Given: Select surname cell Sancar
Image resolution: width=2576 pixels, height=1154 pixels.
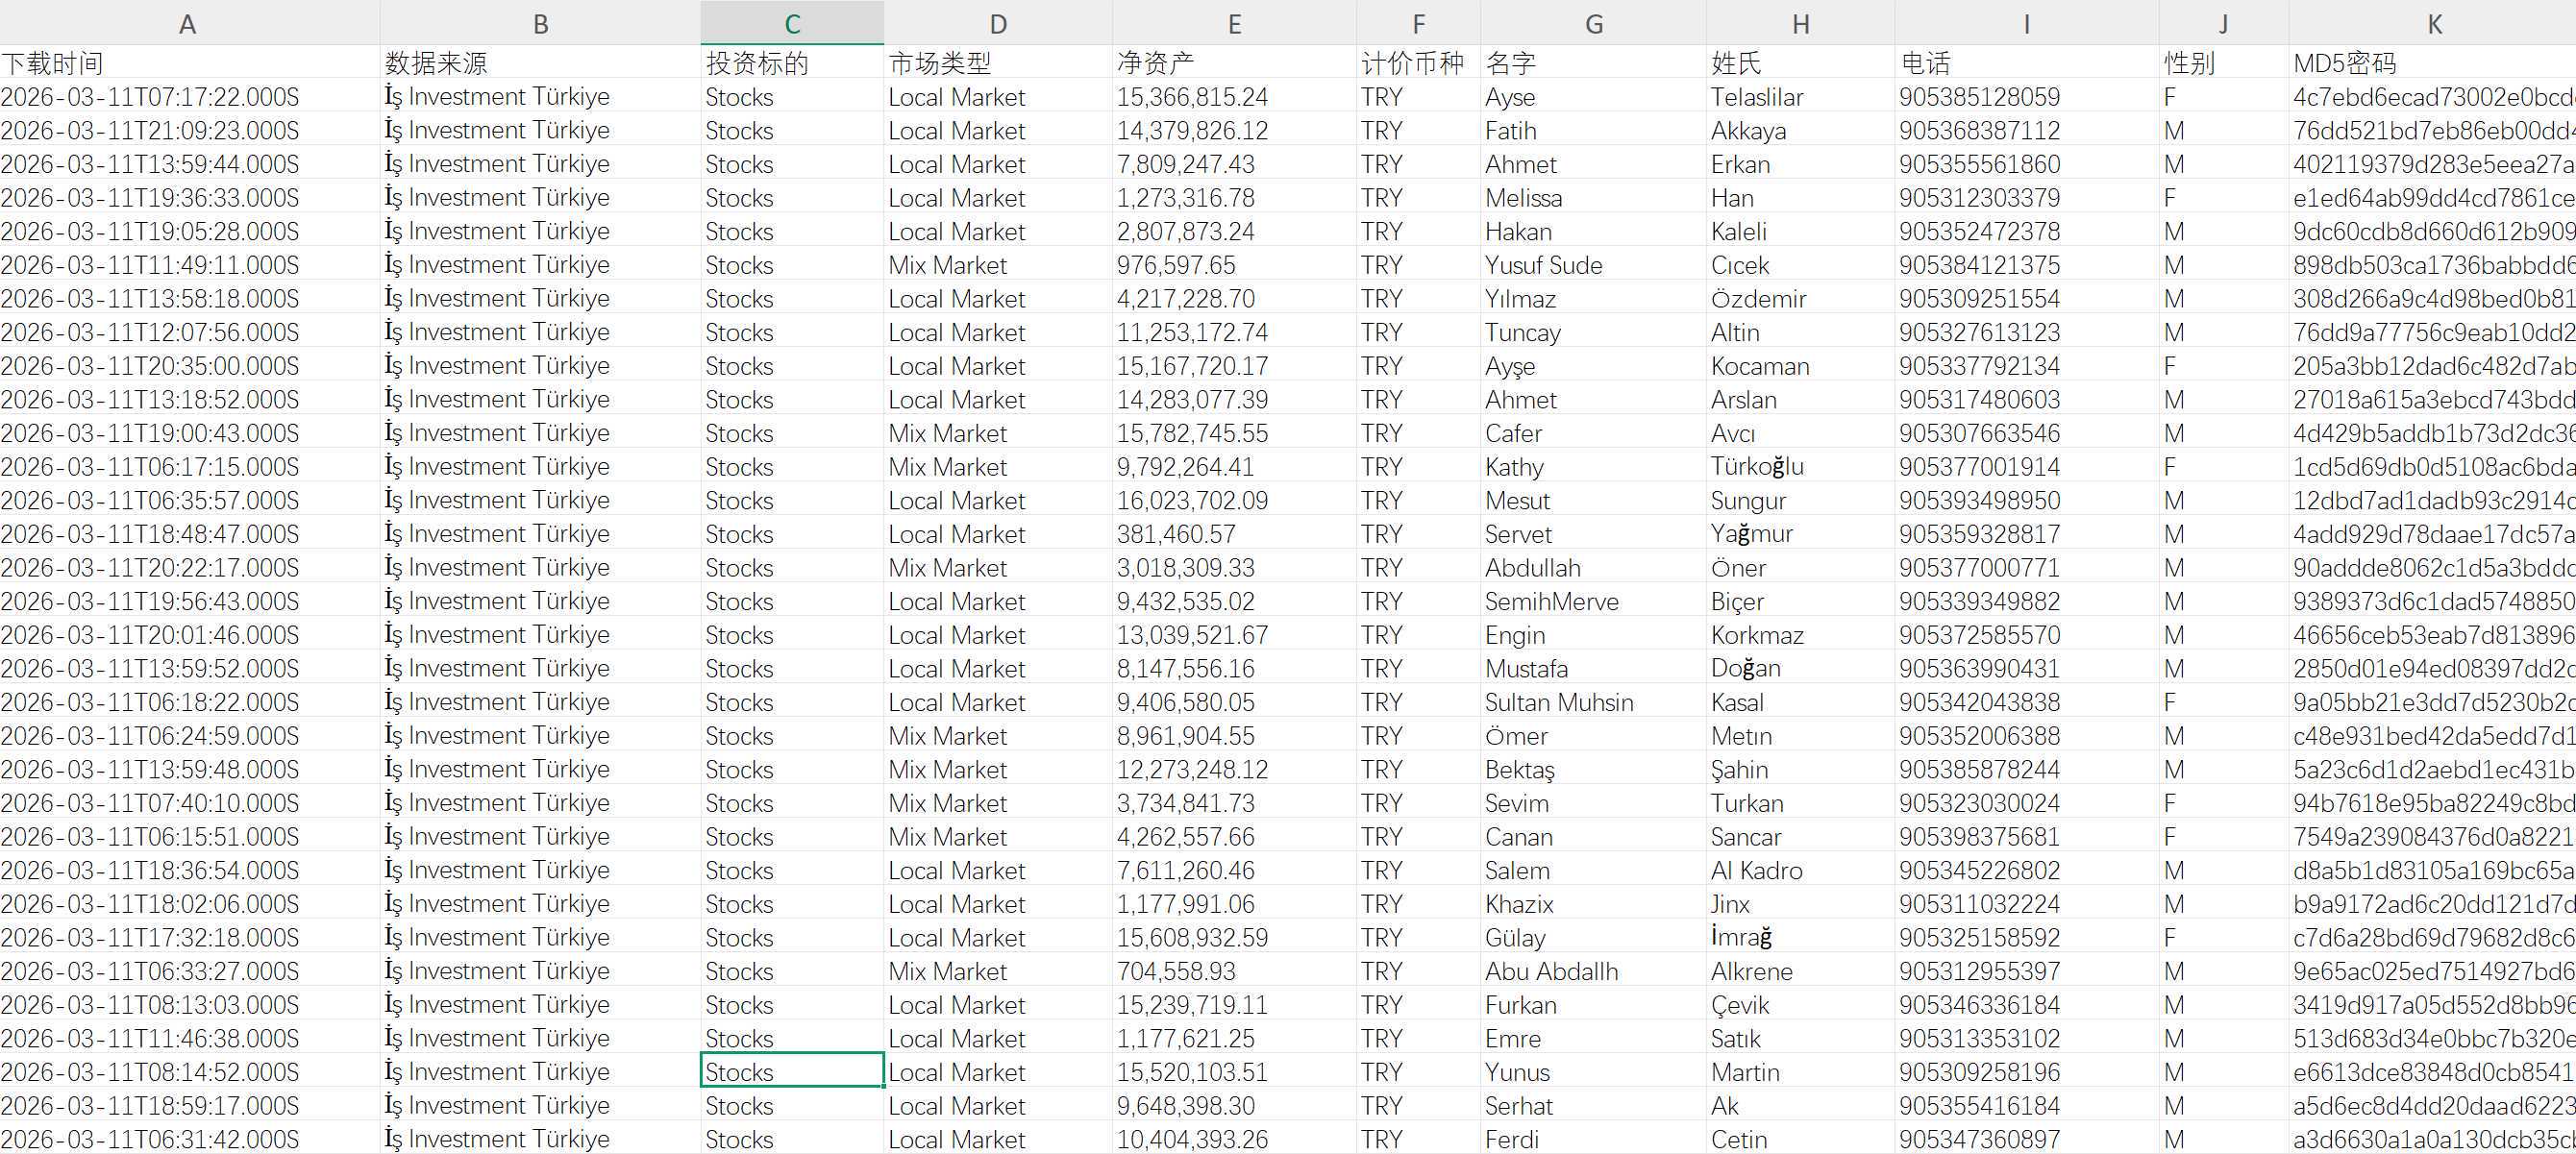Looking at the screenshot, I should (1800, 837).
